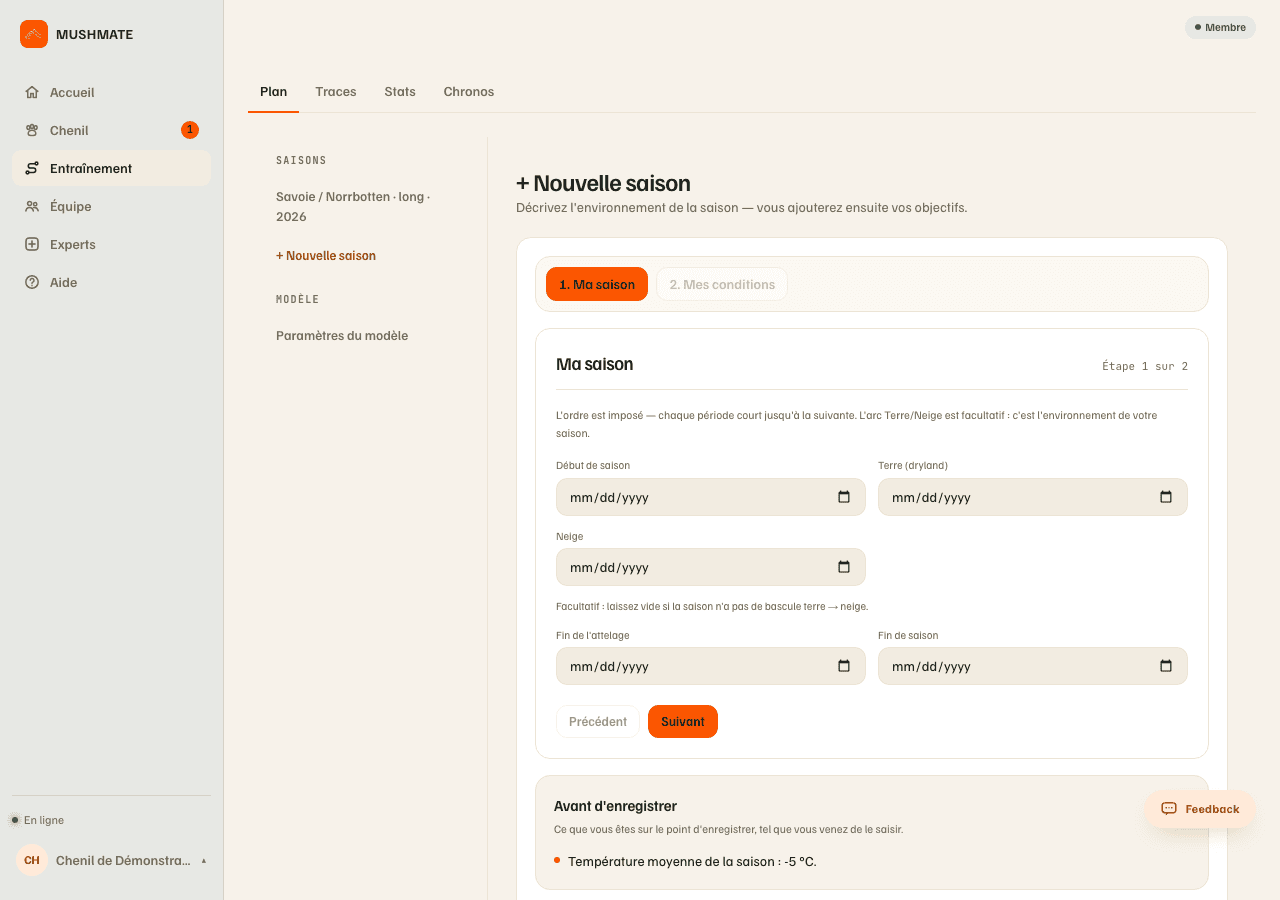Switch to the Traces tab
The image size is (1280, 900).
336,91
